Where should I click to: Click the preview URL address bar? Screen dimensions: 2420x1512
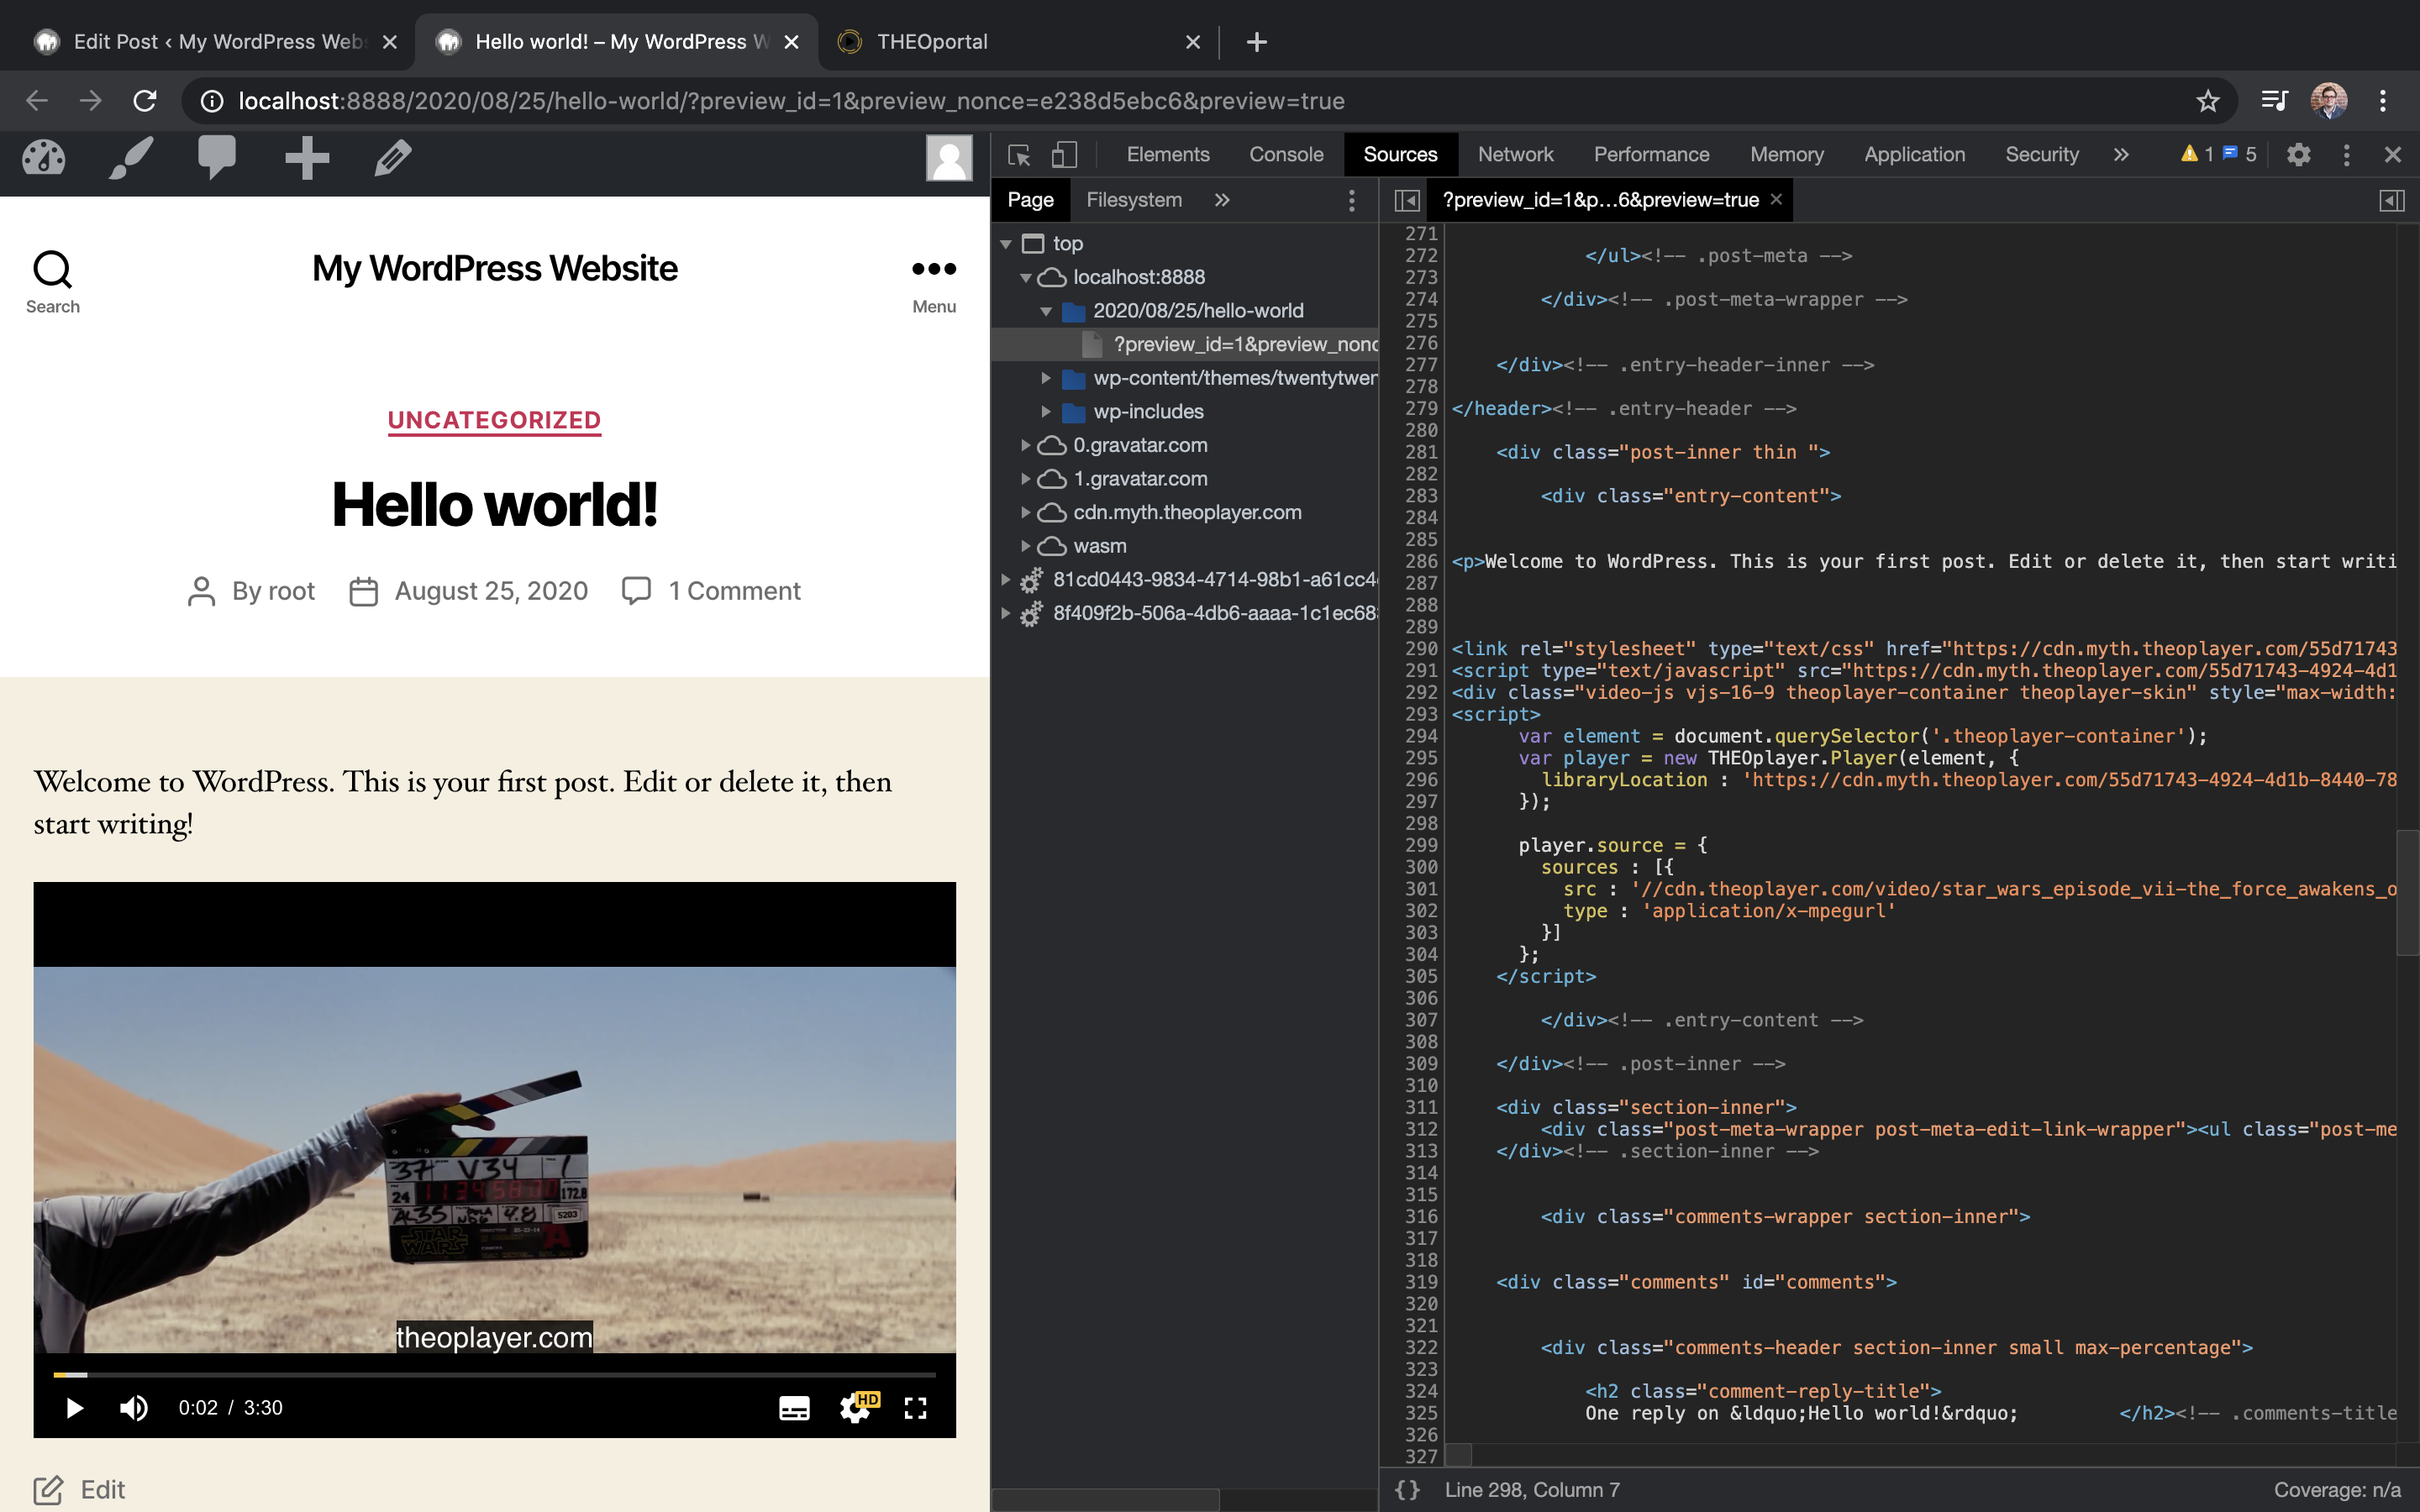[1207, 99]
